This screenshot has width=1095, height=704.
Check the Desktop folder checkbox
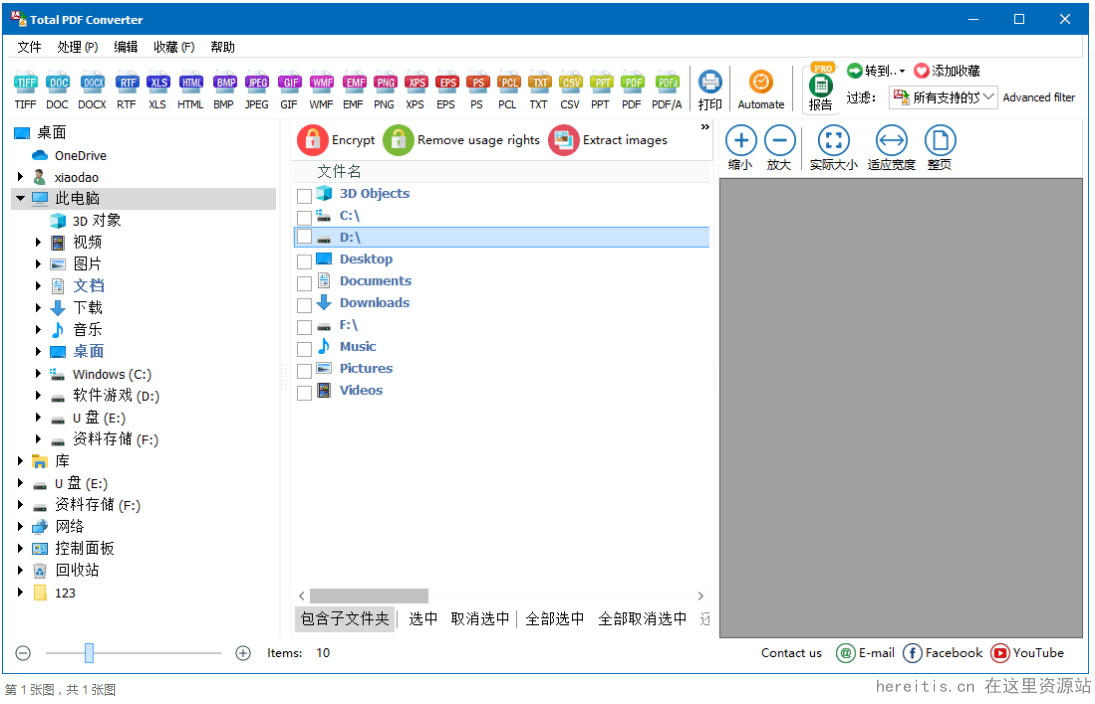(304, 262)
